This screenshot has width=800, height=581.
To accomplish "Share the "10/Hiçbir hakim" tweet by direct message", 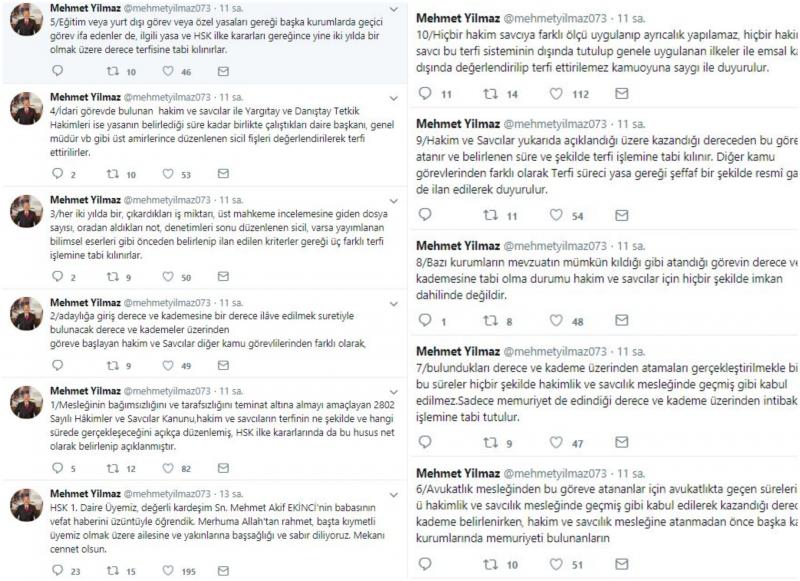I will [x=622, y=93].
